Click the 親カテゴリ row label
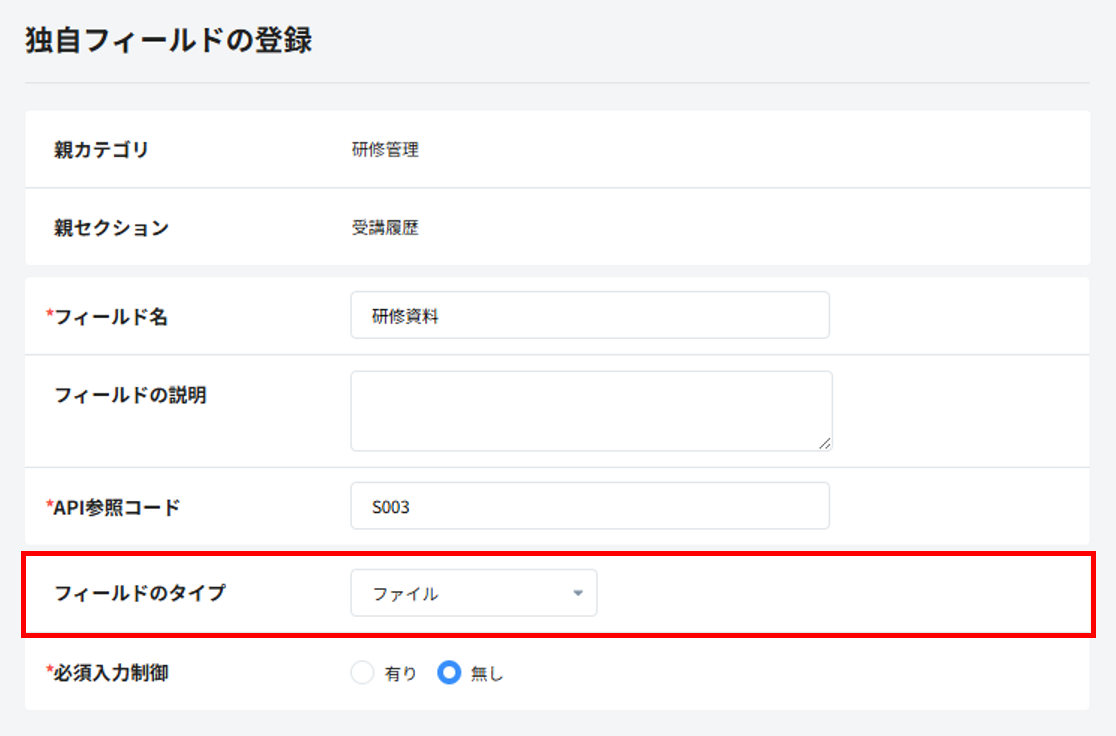Image resolution: width=1116 pixels, height=736 pixels. 101,150
